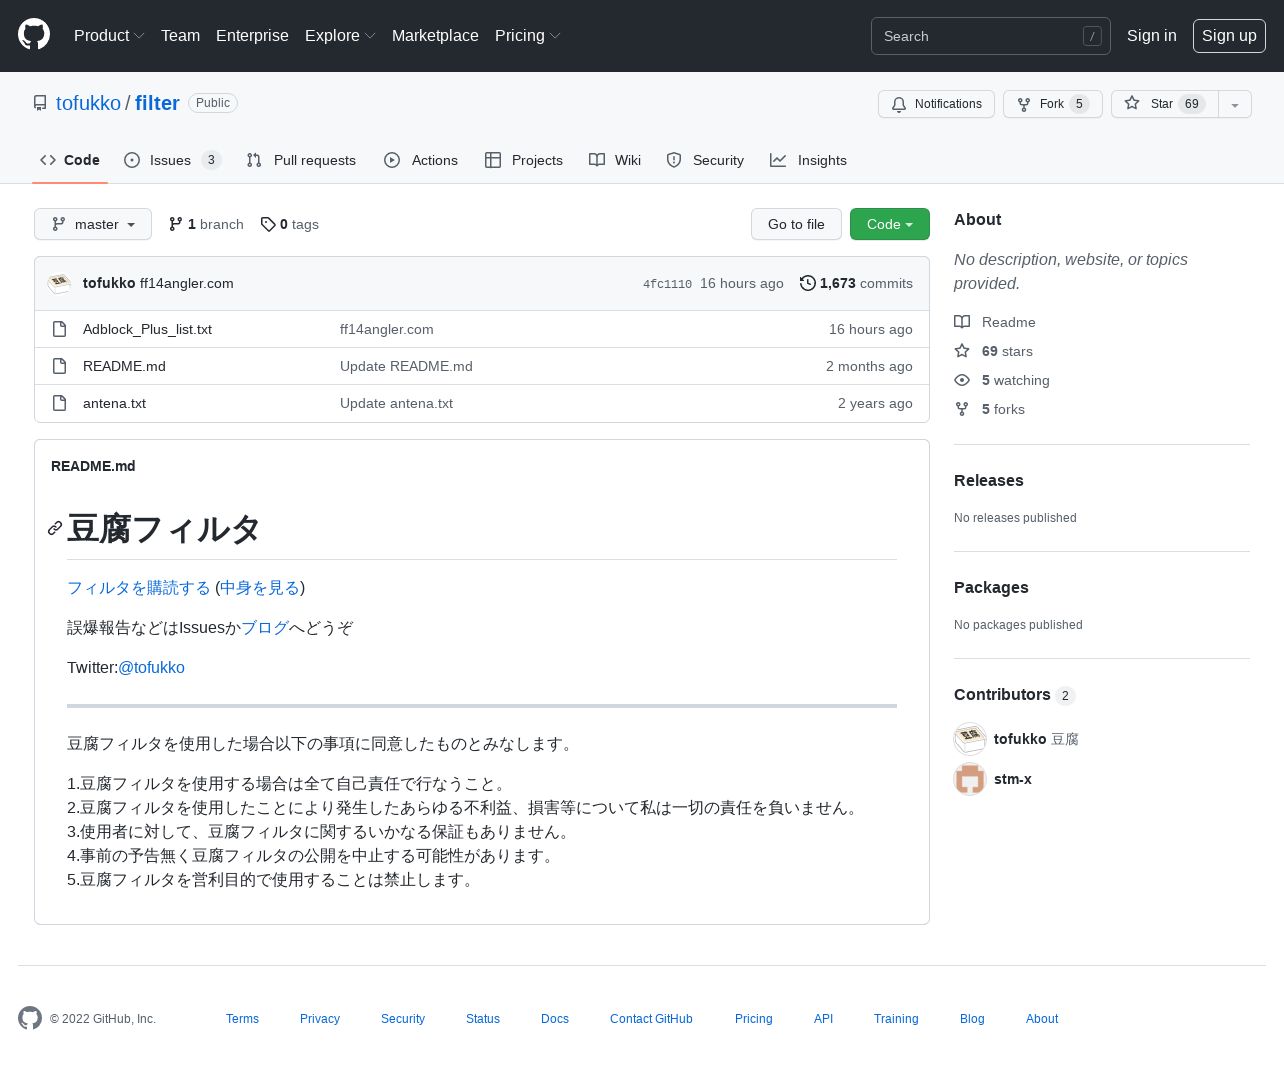This screenshot has width=1284, height=1080.
Task: View the 0 tags link
Action: (x=290, y=224)
